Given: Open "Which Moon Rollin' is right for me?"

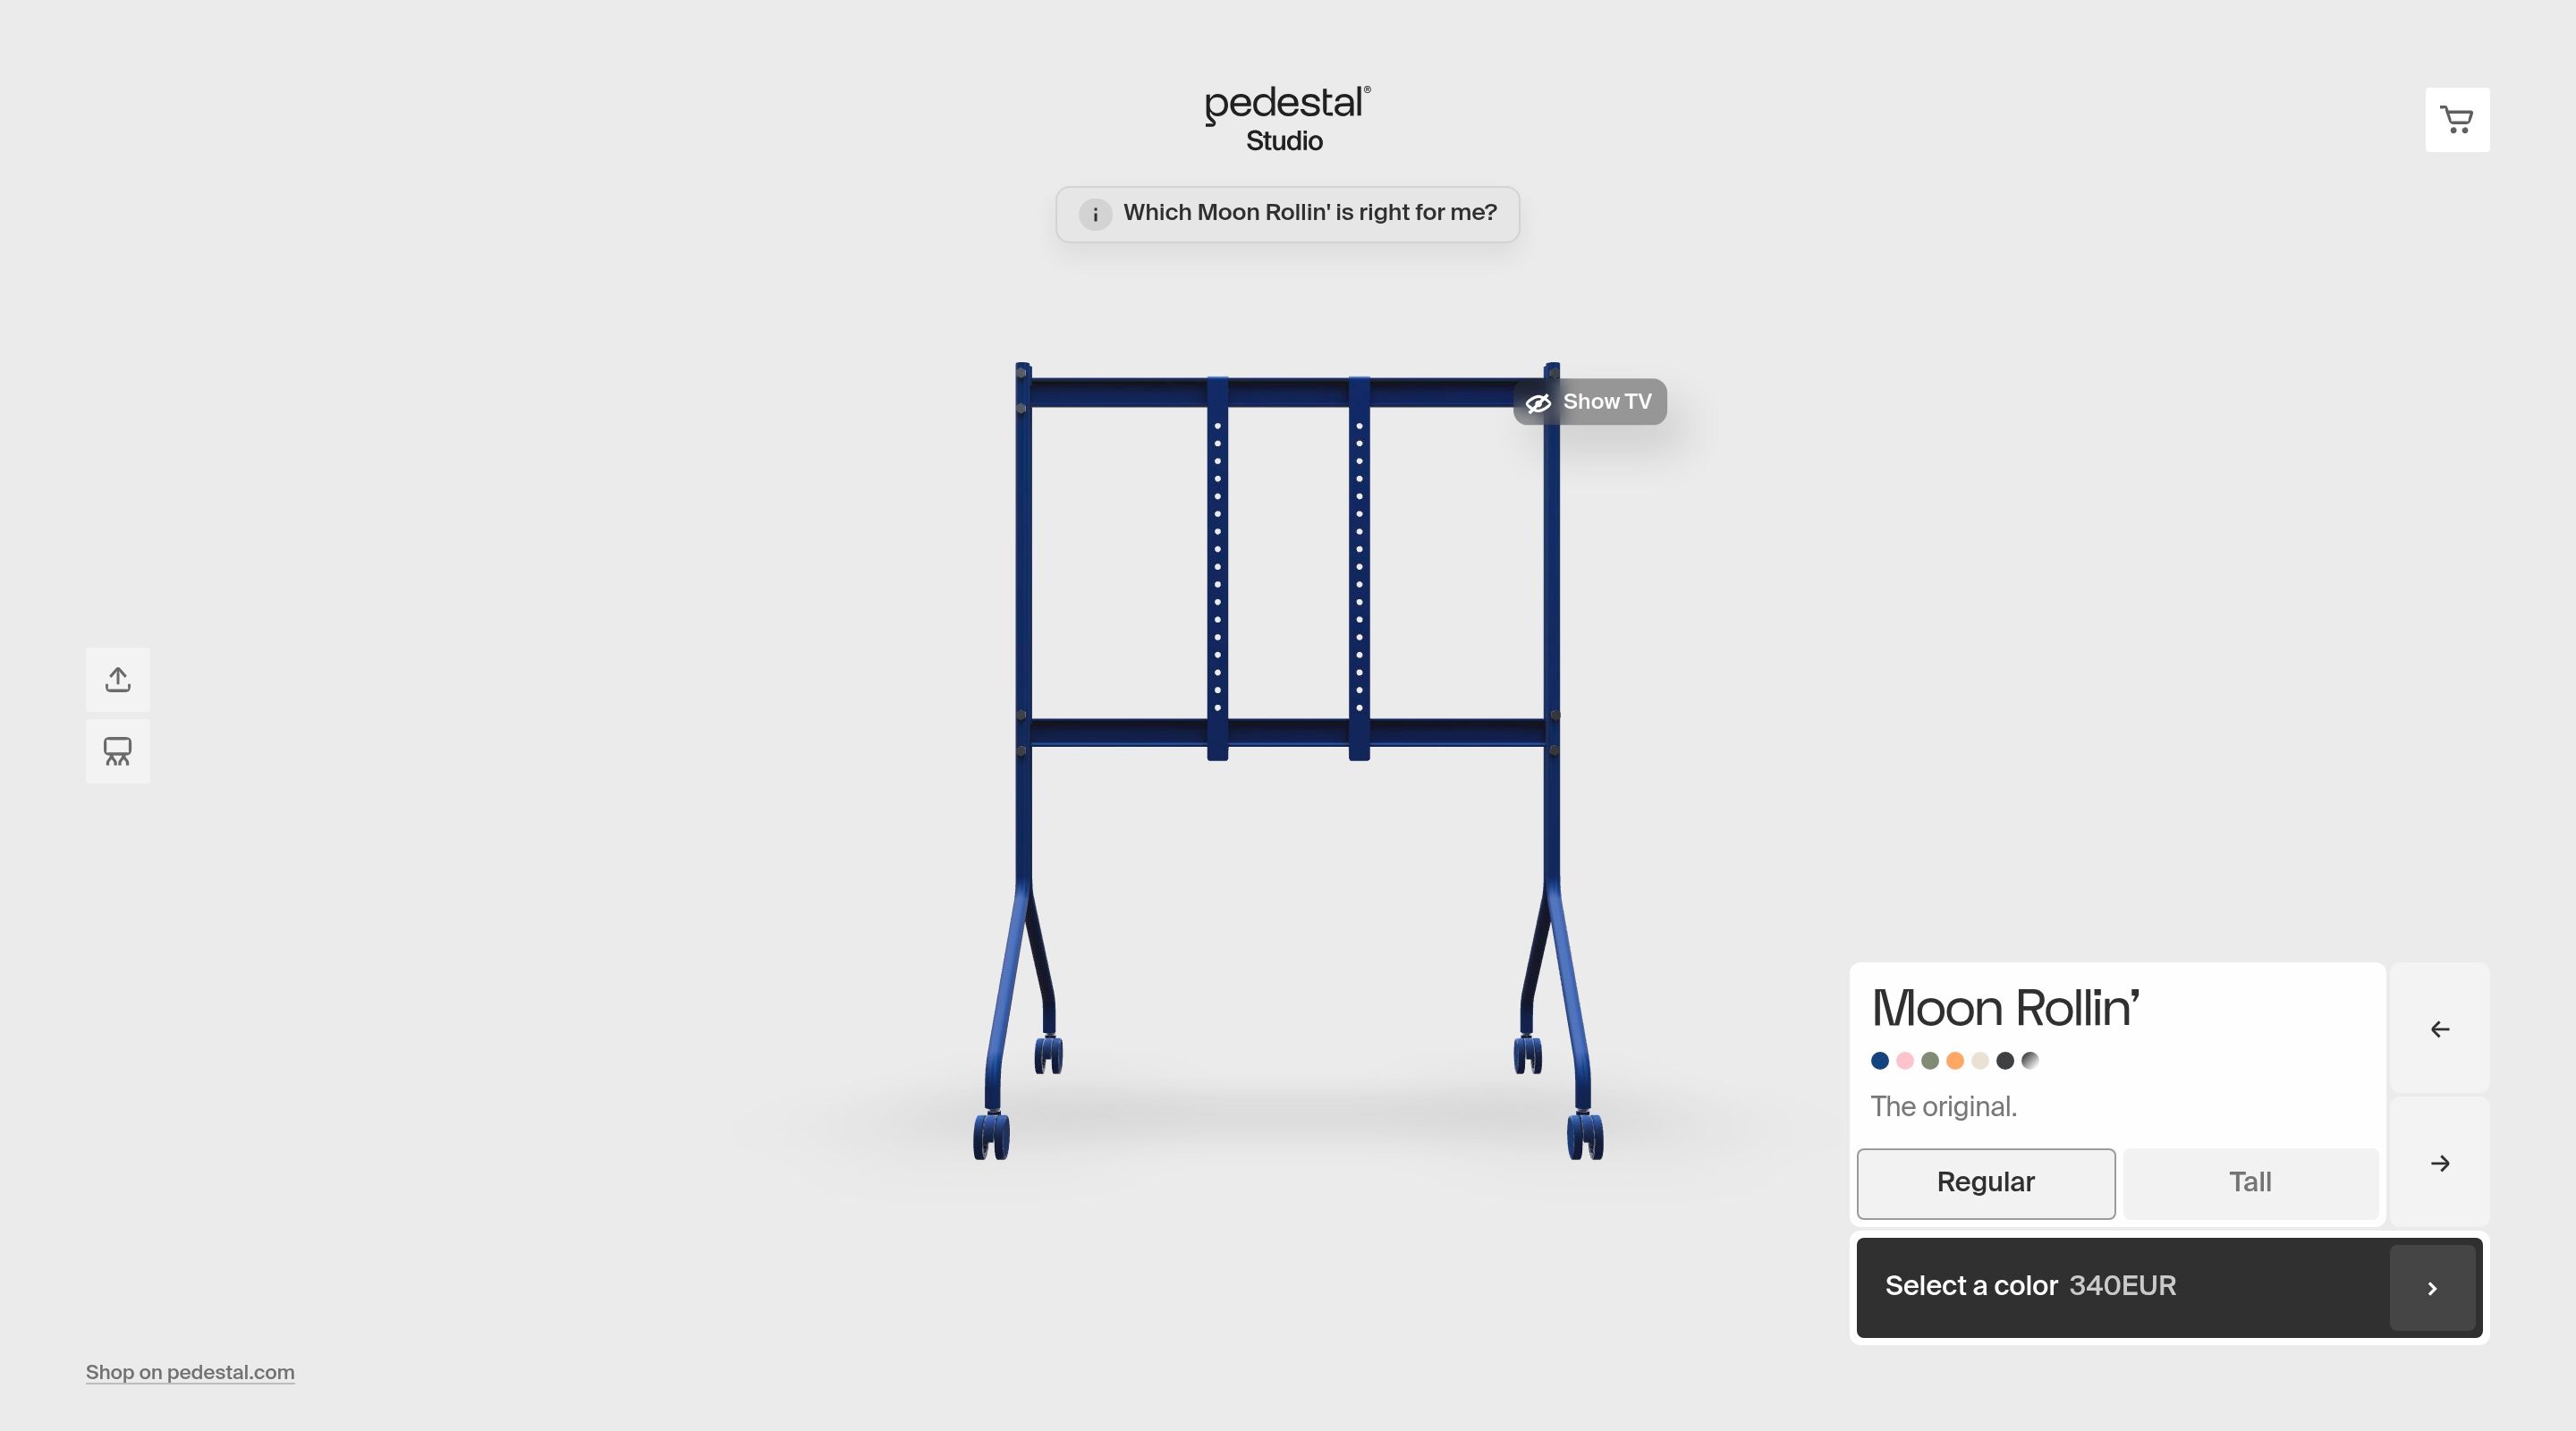Looking at the screenshot, I should pos(1309,213).
